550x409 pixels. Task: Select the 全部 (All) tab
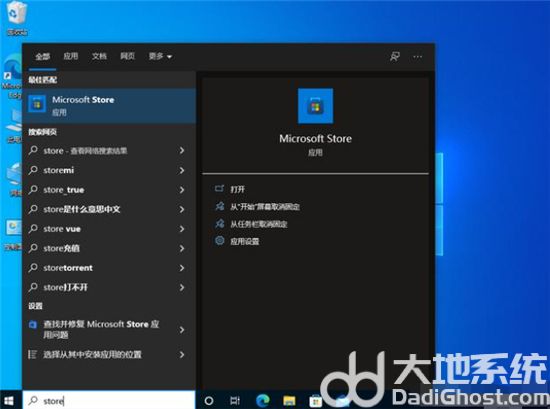point(43,56)
